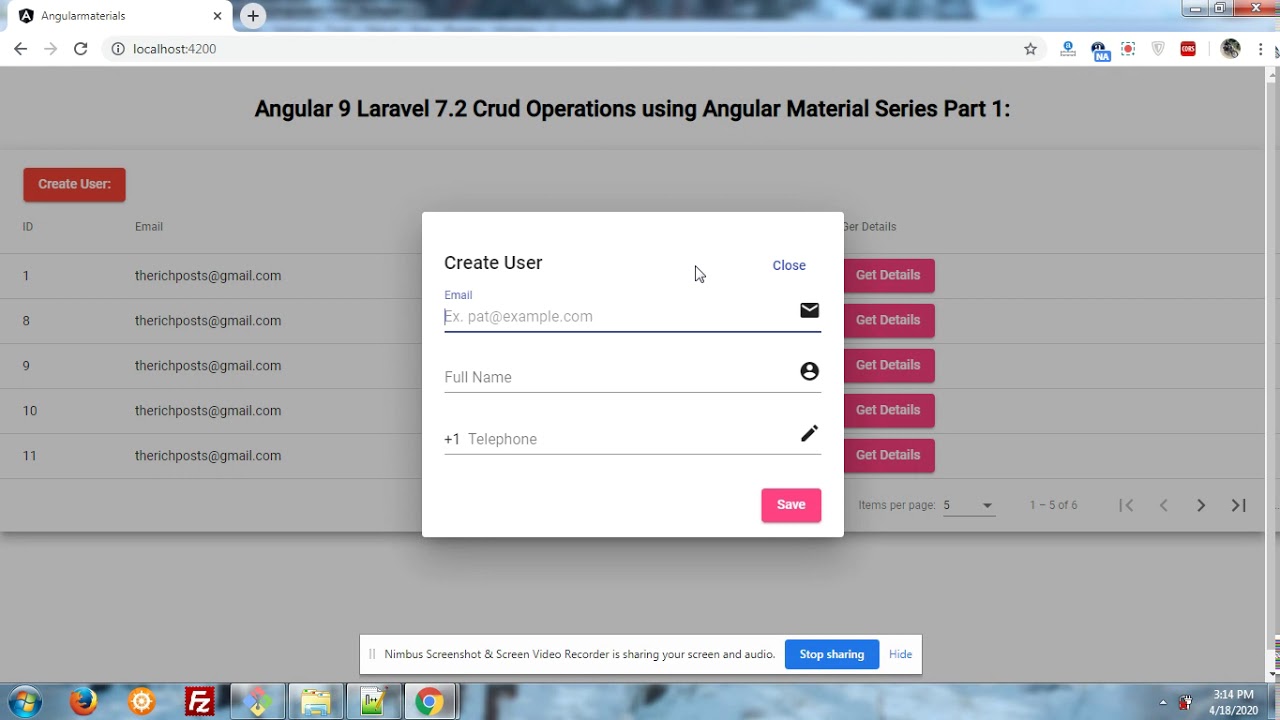Open the NA badge extension icon
Image resolution: width=1280 pixels, height=720 pixels.
pos(1099,50)
